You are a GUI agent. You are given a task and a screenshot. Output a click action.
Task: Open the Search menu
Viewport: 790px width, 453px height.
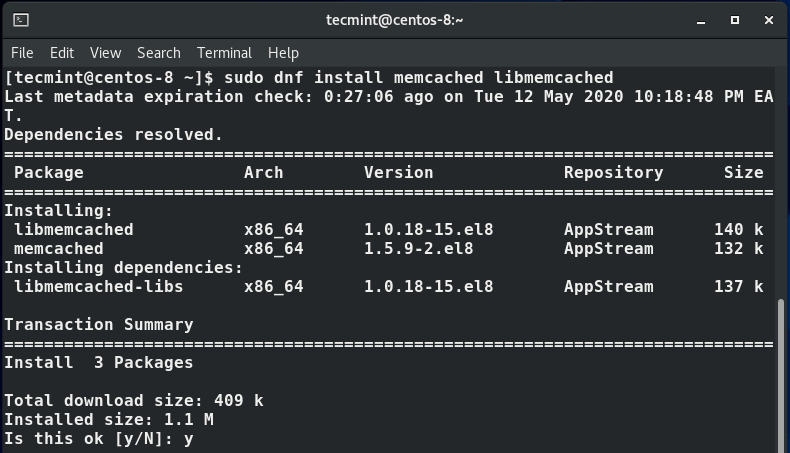point(159,53)
